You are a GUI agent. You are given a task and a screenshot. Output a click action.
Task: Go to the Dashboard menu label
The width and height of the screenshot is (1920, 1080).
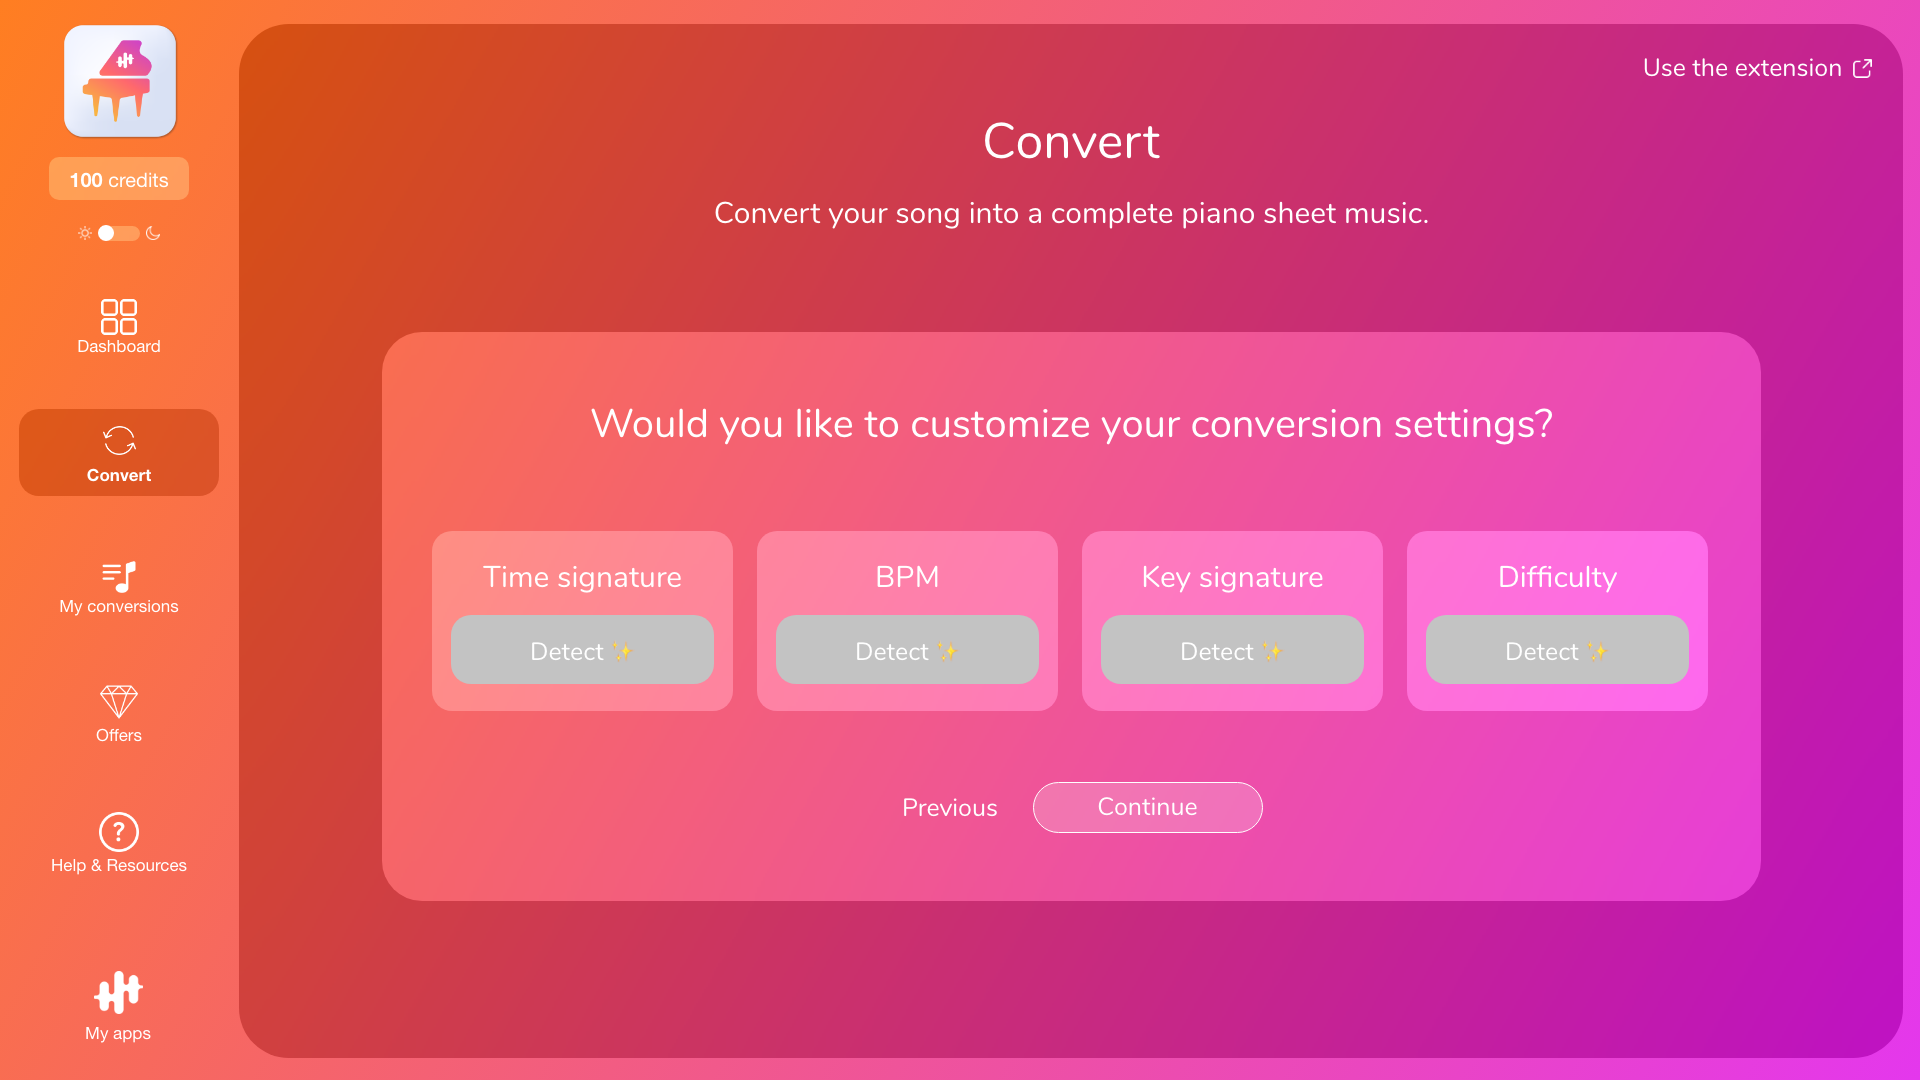point(119,347)
